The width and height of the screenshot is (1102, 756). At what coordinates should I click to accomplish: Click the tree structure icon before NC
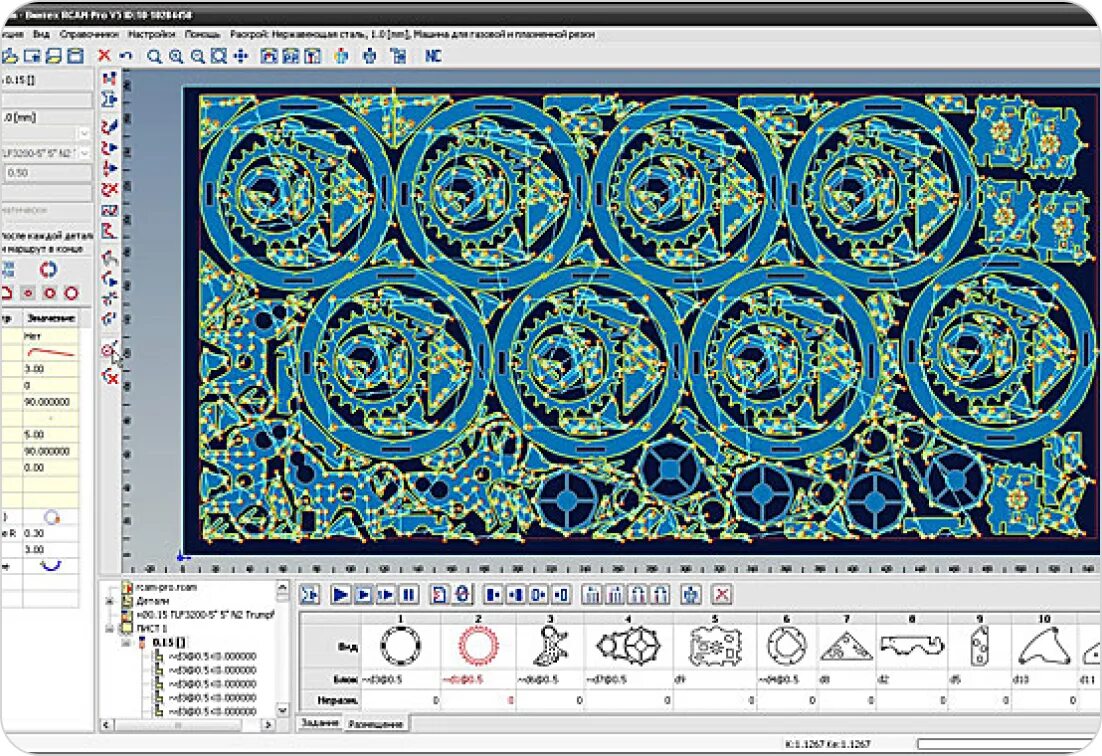[x=398, y=56]
